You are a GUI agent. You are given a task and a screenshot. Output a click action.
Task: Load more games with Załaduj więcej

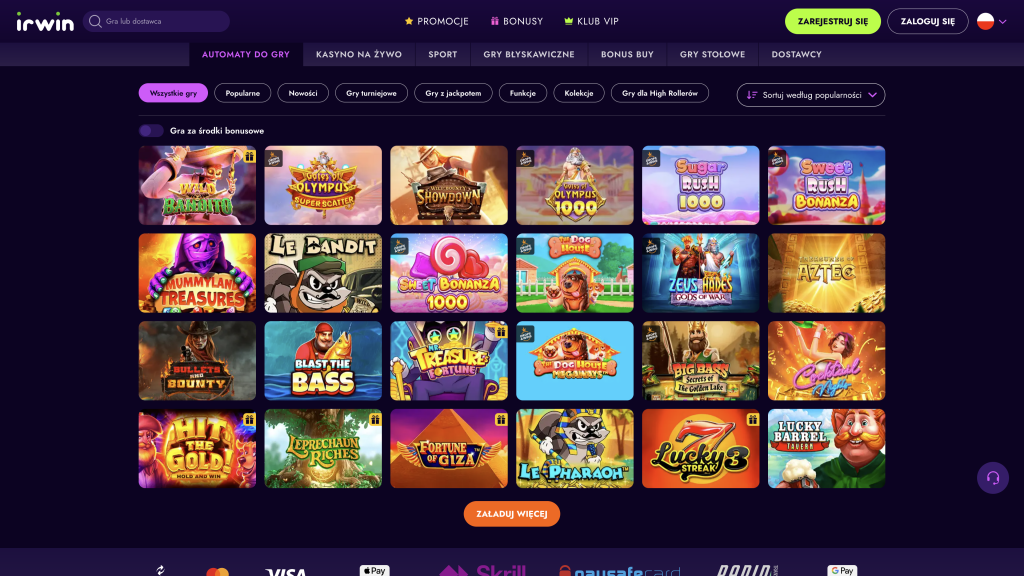click(511, 514)
